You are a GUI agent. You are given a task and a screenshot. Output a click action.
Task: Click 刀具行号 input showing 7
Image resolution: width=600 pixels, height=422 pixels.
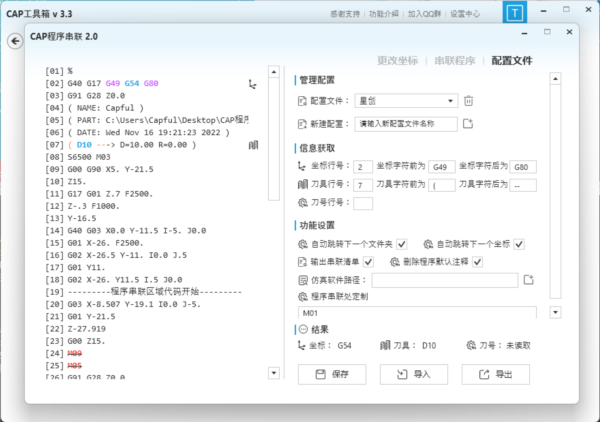pos(363,185)
